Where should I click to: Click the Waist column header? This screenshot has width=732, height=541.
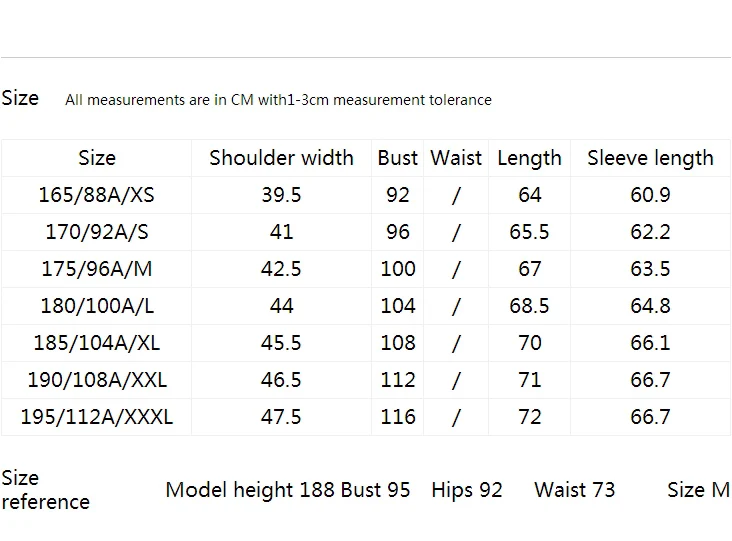pos(456,158)
